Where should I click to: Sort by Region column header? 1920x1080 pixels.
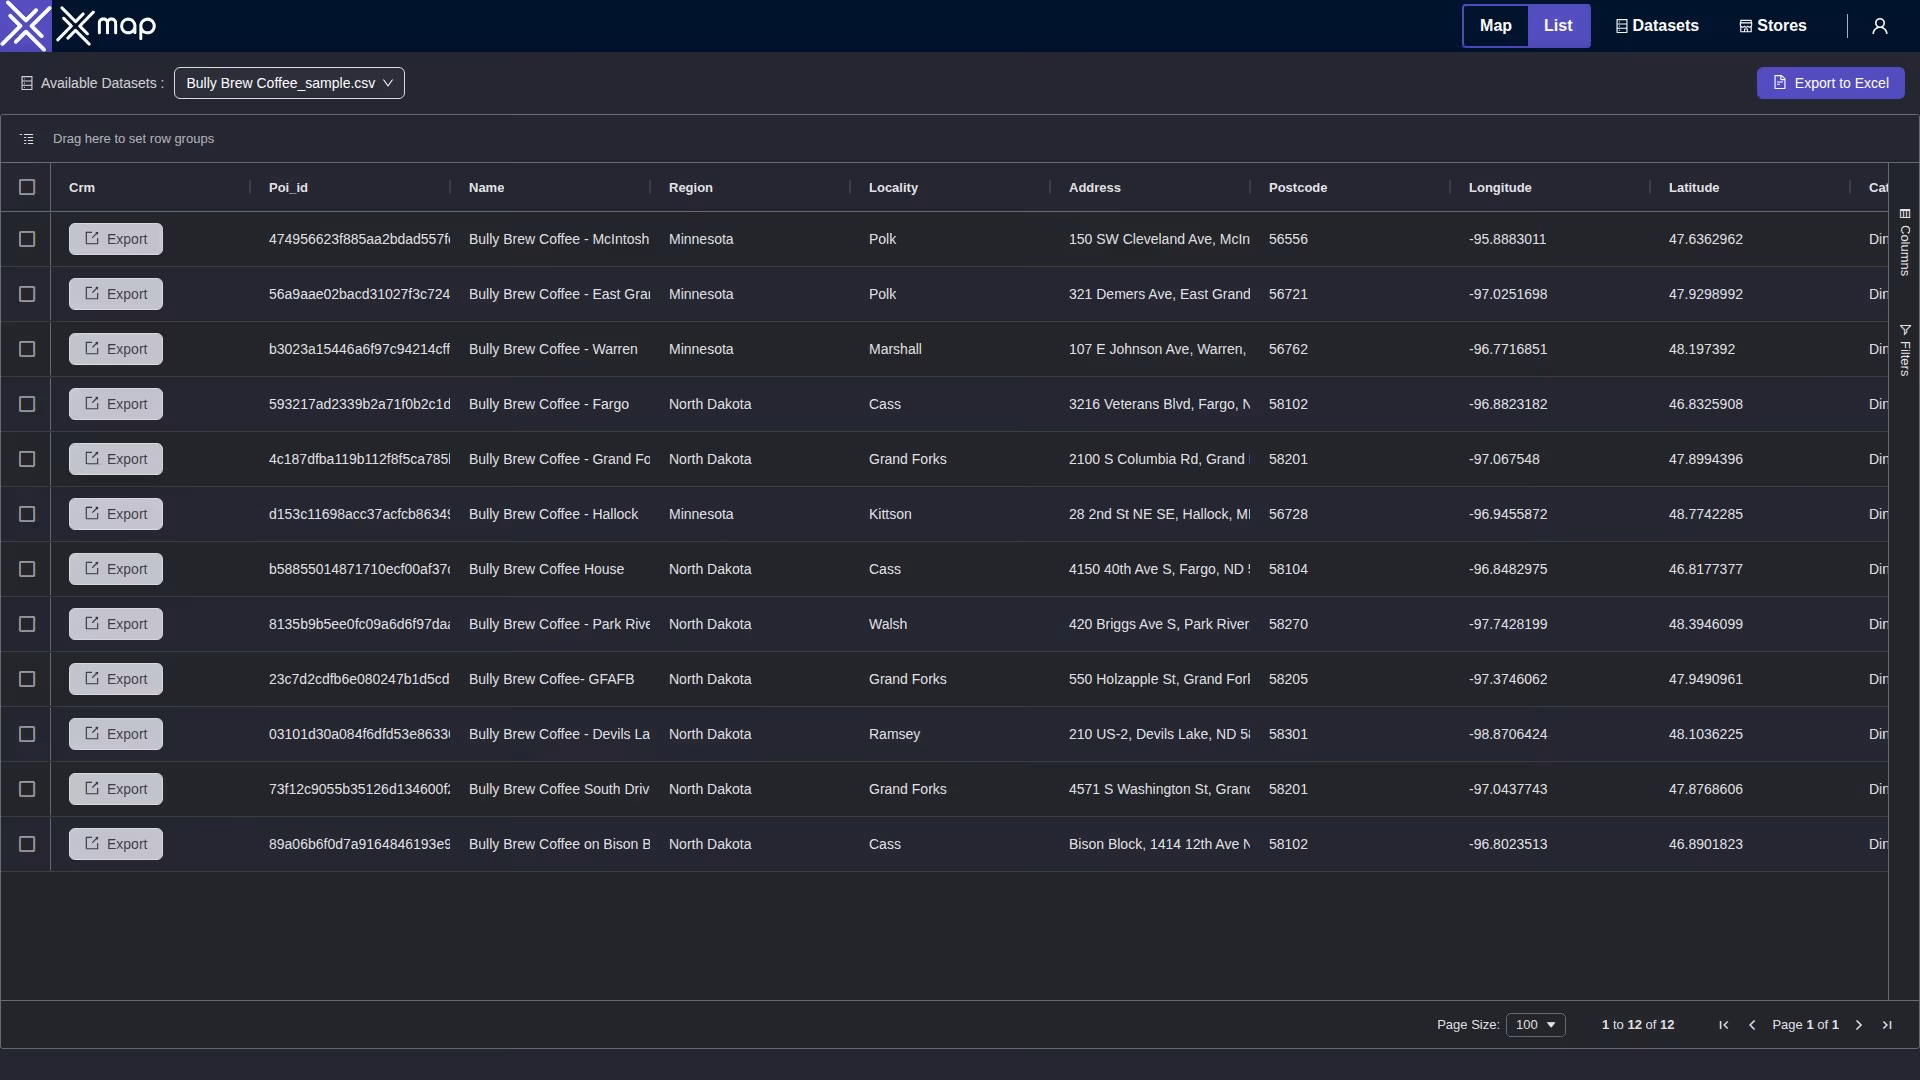[691, 187]
